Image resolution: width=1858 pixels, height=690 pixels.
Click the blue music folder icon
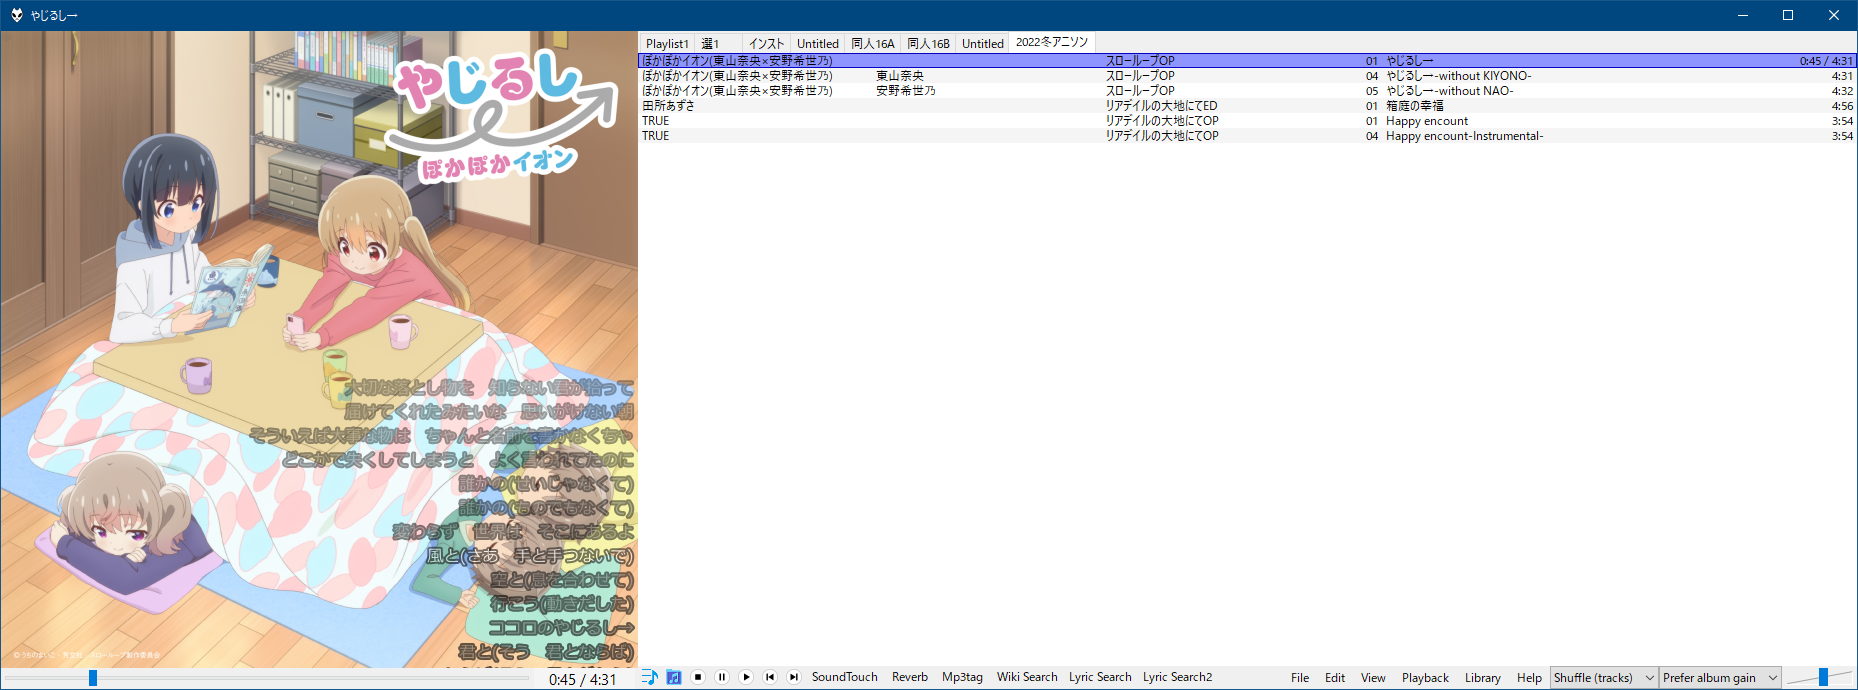click(x=674, y=677)
